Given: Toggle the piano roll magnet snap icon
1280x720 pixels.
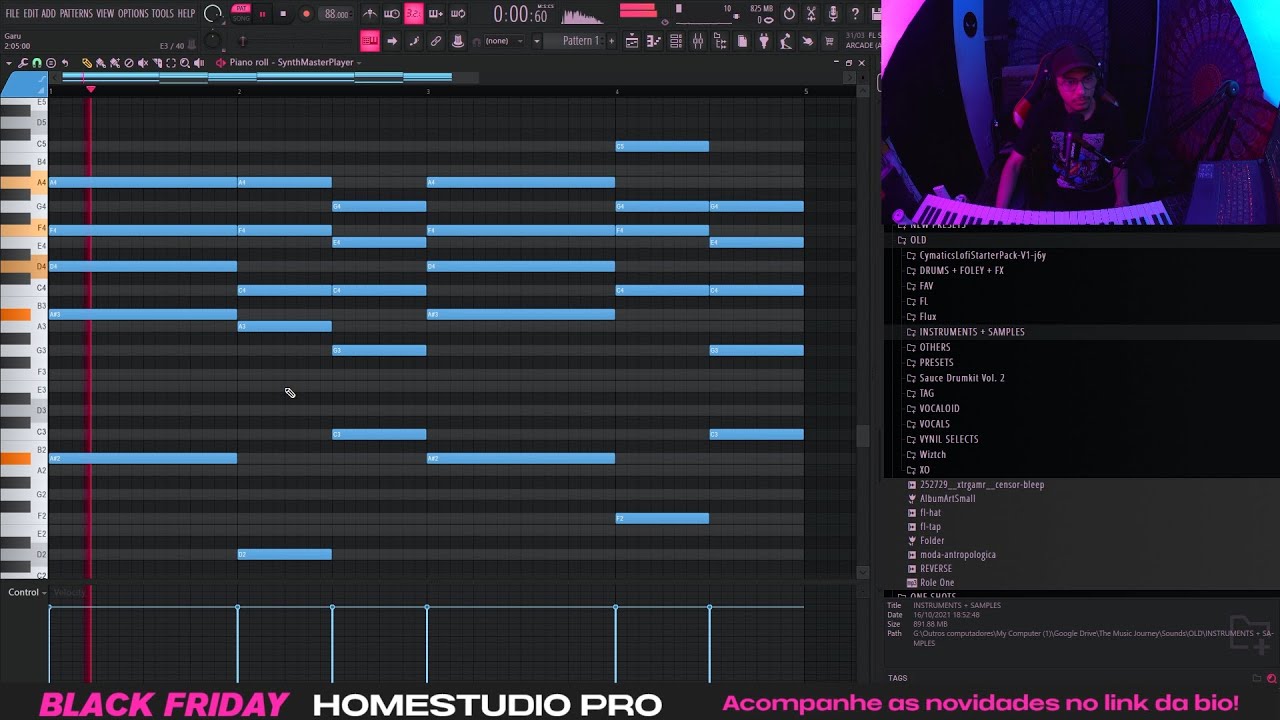Looking at the screenshot, I should pos(37,63).
